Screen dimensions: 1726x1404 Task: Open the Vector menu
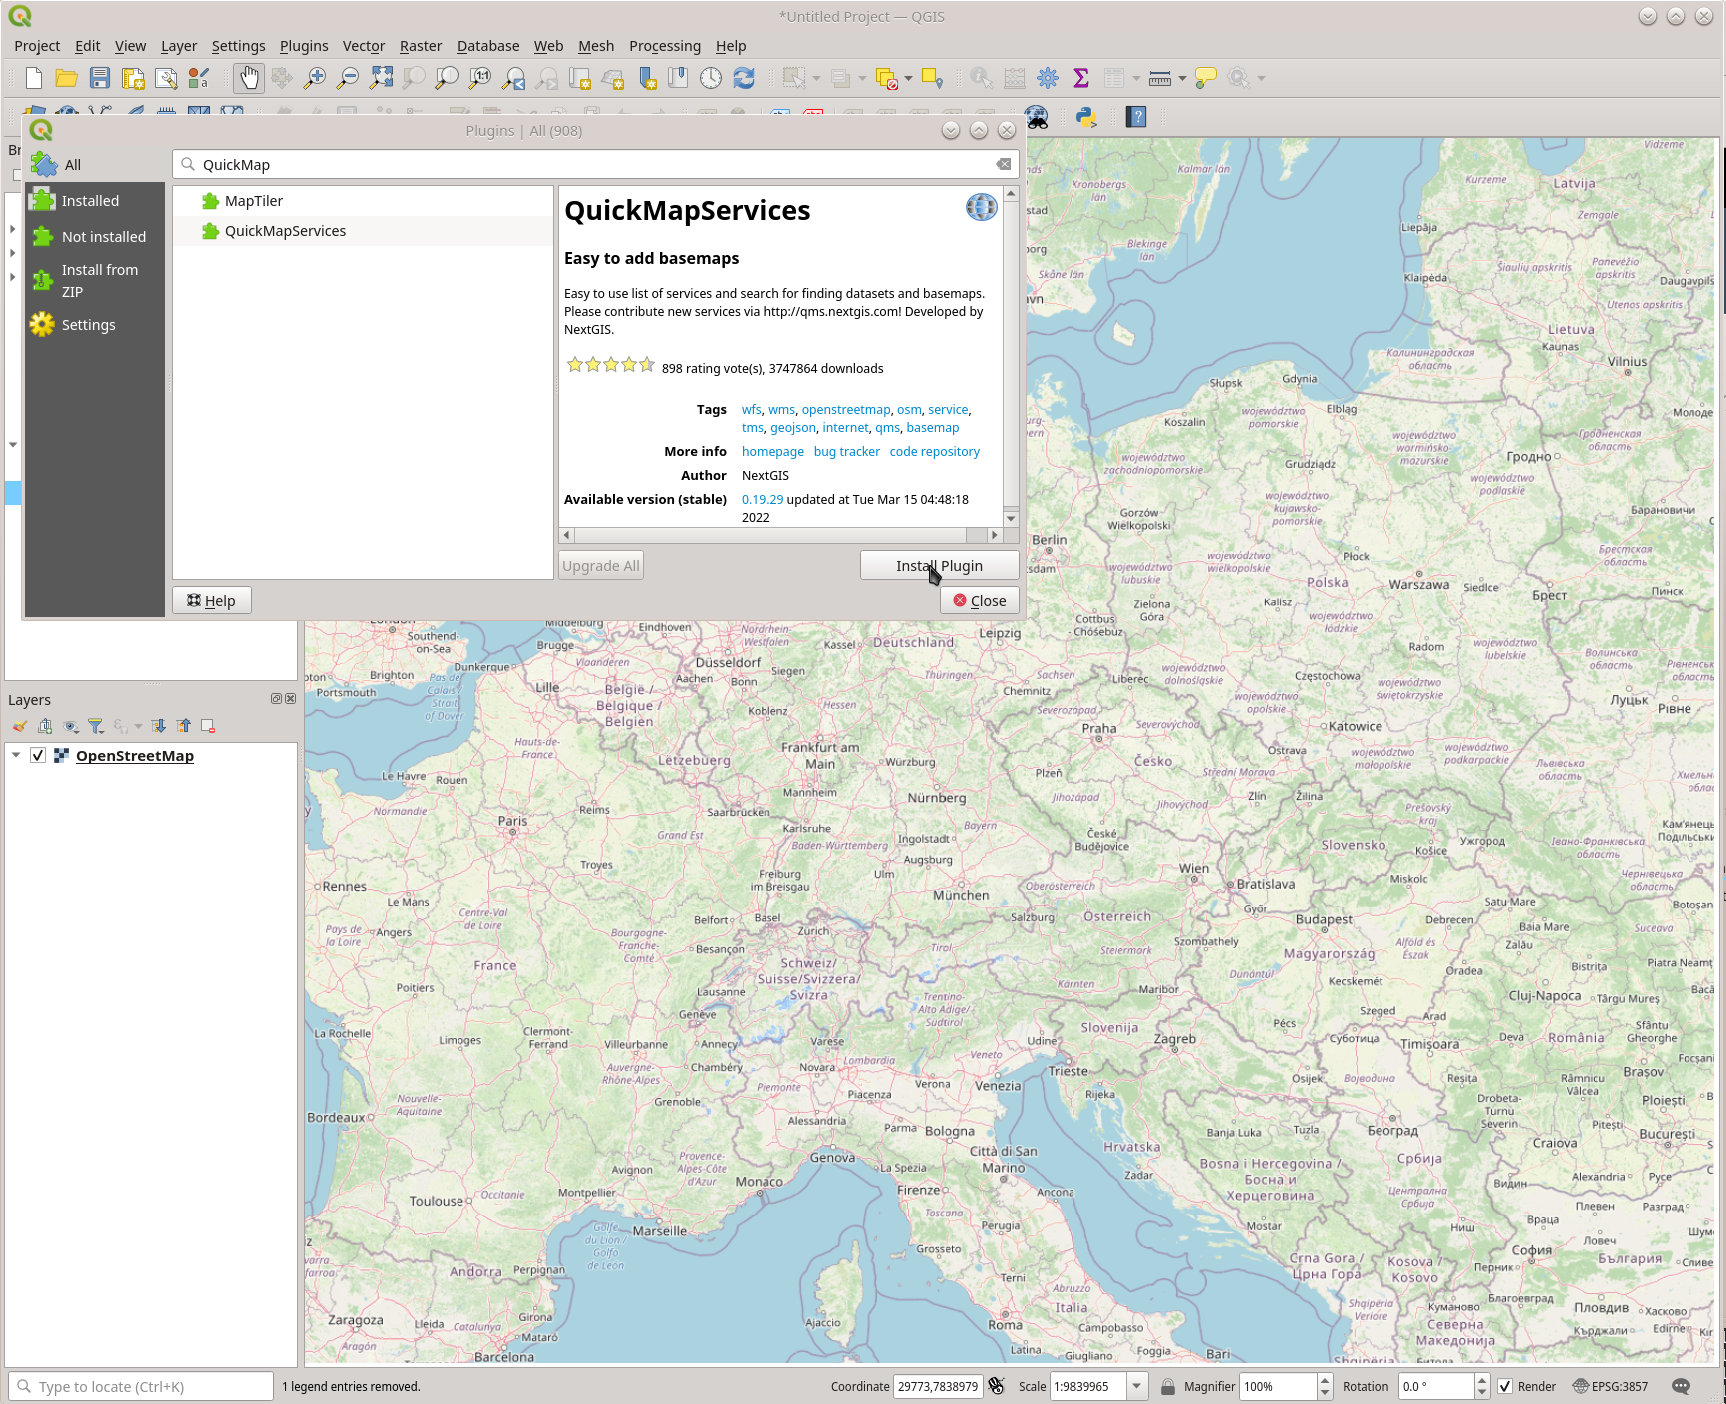[x=364, y=46]
